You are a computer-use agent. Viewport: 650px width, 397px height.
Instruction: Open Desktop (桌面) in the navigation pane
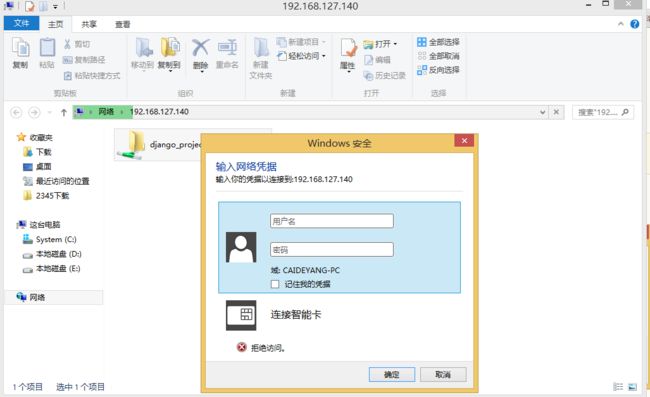coord(37,167)
